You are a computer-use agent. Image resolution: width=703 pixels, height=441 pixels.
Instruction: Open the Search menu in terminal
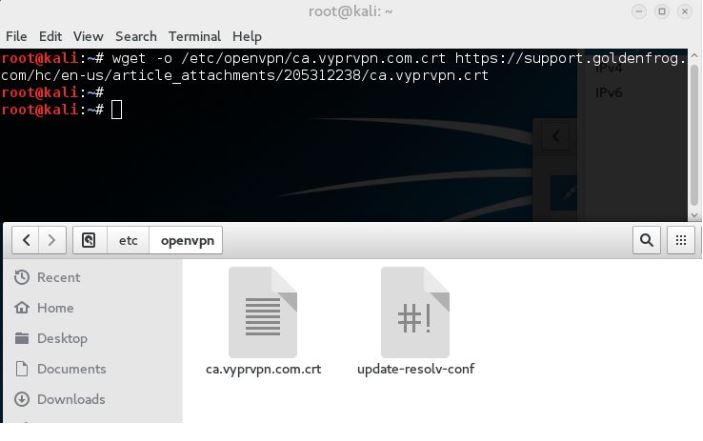click(136, 36)
